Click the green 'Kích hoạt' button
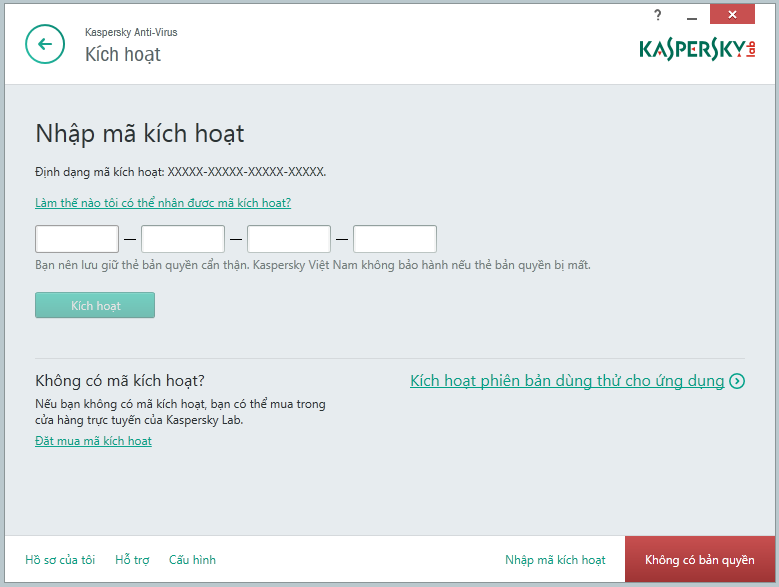 tap(95, 305)
